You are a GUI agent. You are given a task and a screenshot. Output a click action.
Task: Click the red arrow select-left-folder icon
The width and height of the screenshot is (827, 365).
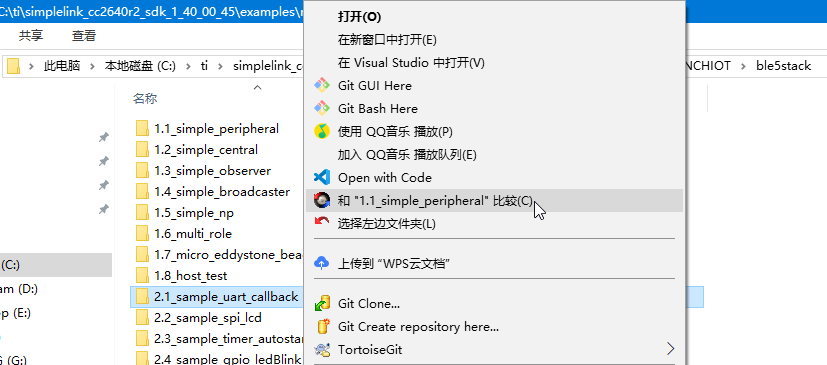322,222
